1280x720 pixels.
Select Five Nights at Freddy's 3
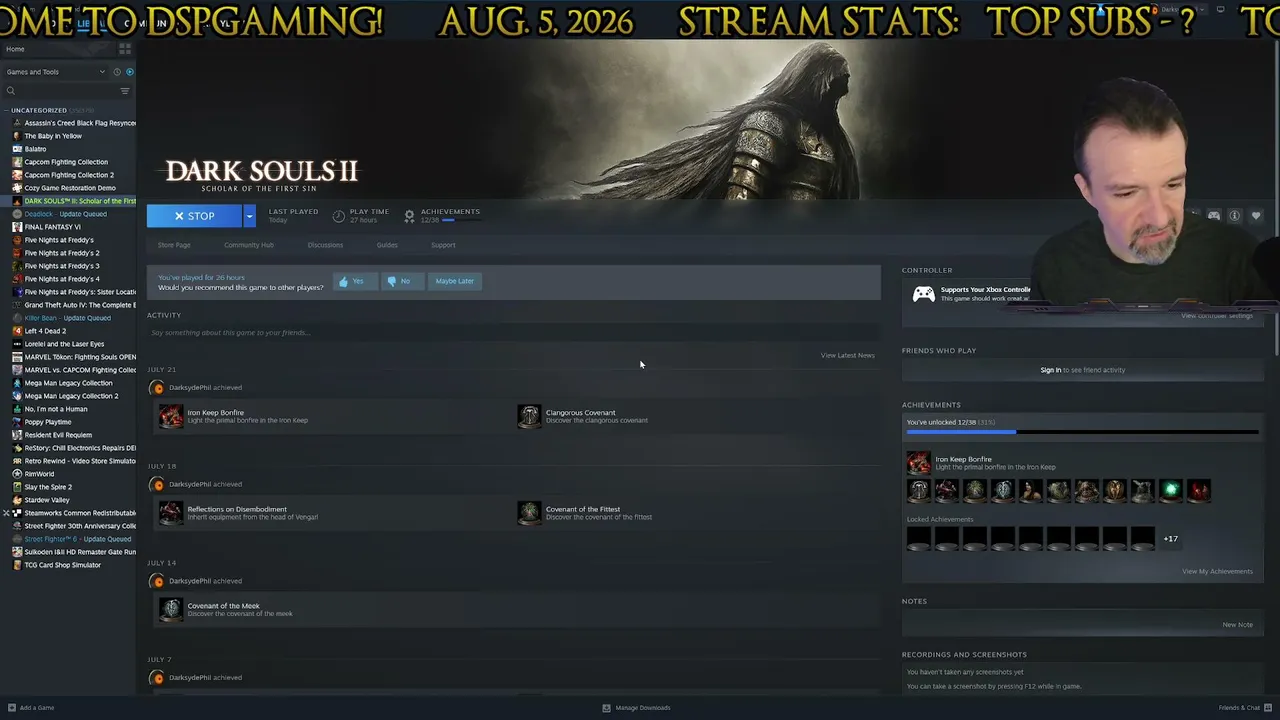(x=62, y=266)
